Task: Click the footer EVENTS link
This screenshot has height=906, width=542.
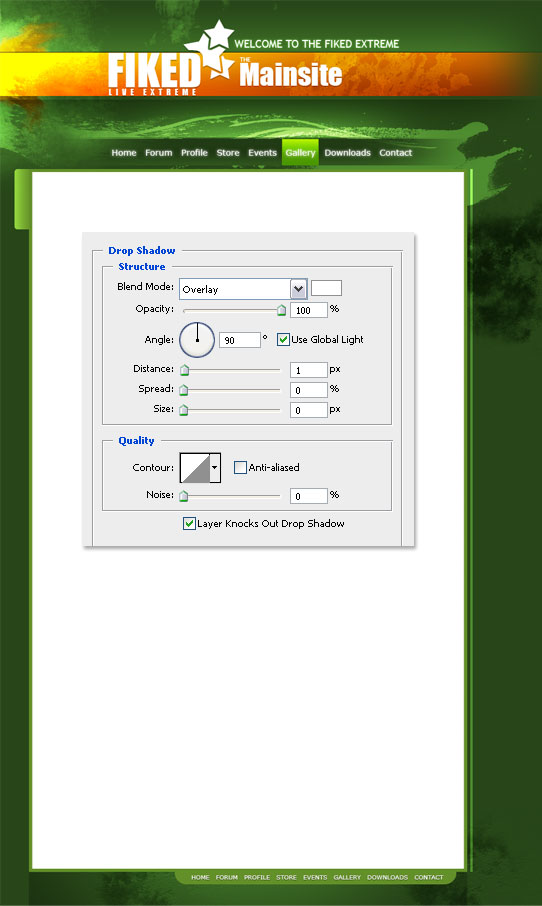Action: coord(315,877)
